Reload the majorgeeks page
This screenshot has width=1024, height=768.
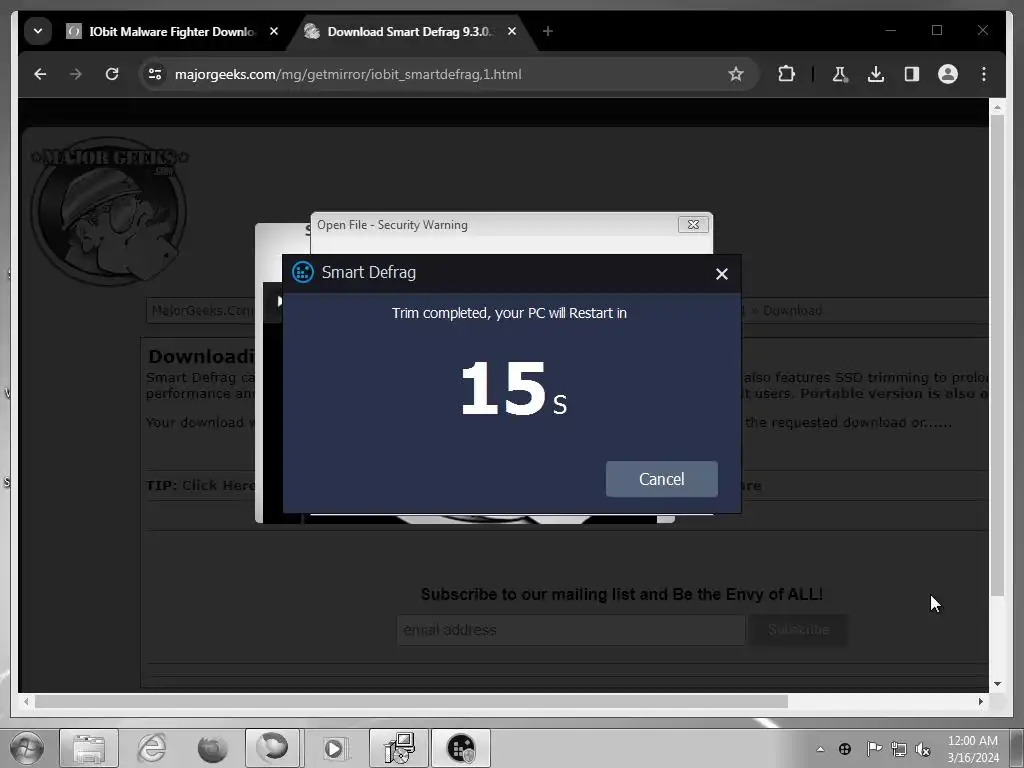112,74
